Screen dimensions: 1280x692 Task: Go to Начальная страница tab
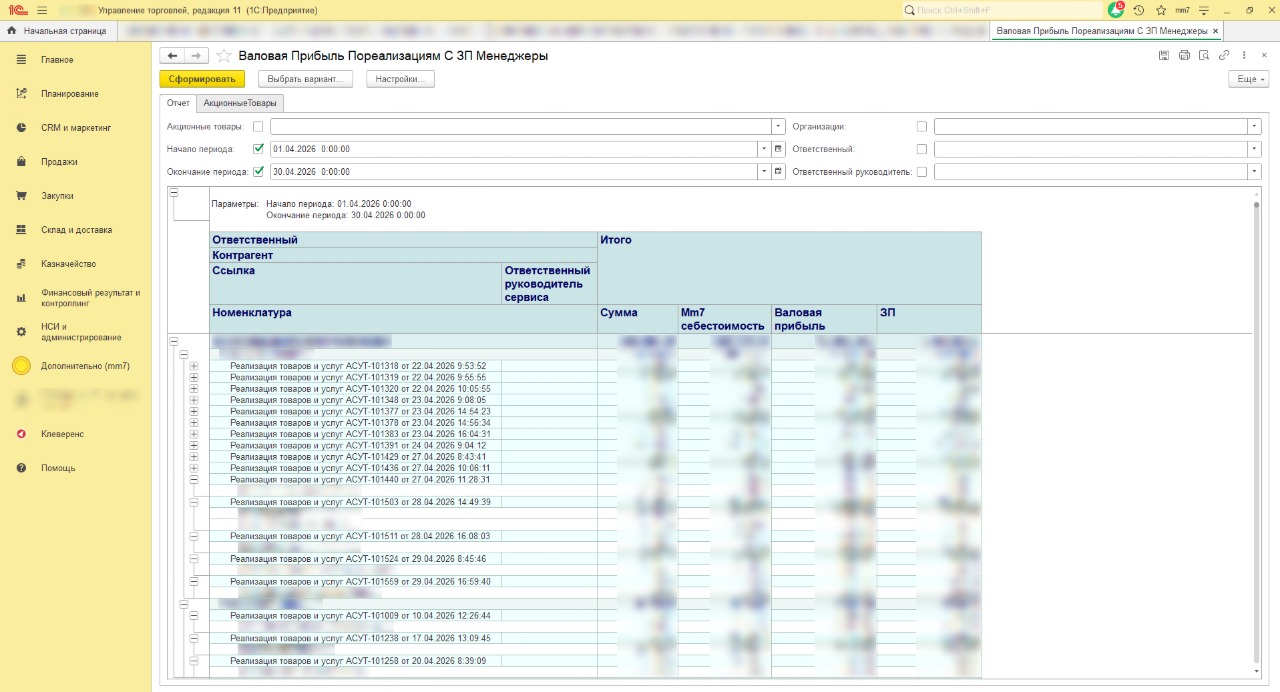click(x=57, y=31)
